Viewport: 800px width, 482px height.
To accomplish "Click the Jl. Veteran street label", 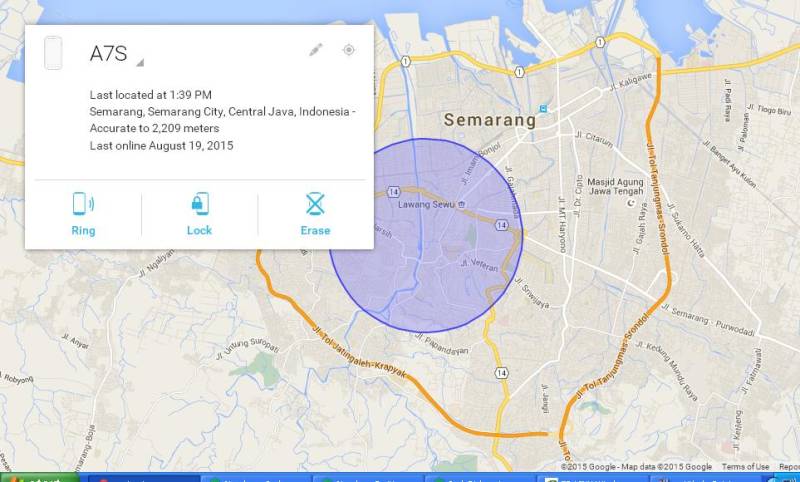I will 479,266.
